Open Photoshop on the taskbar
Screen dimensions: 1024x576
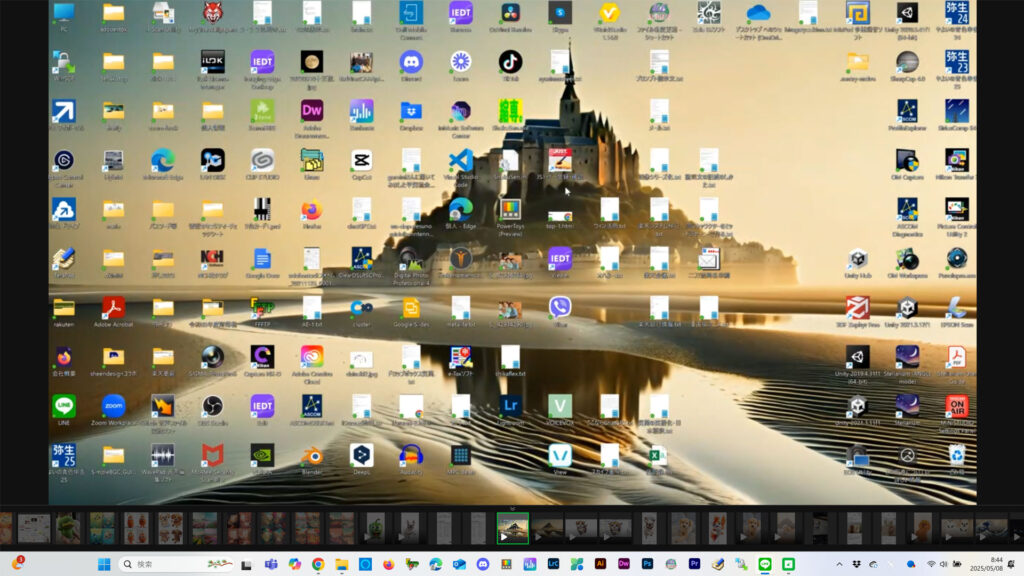pyautogui.click(x=647, y=564)
